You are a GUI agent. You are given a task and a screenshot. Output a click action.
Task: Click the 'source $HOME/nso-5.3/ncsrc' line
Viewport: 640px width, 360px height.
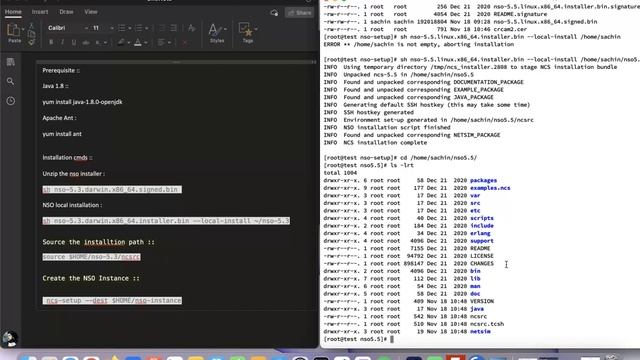coord(91,257)
